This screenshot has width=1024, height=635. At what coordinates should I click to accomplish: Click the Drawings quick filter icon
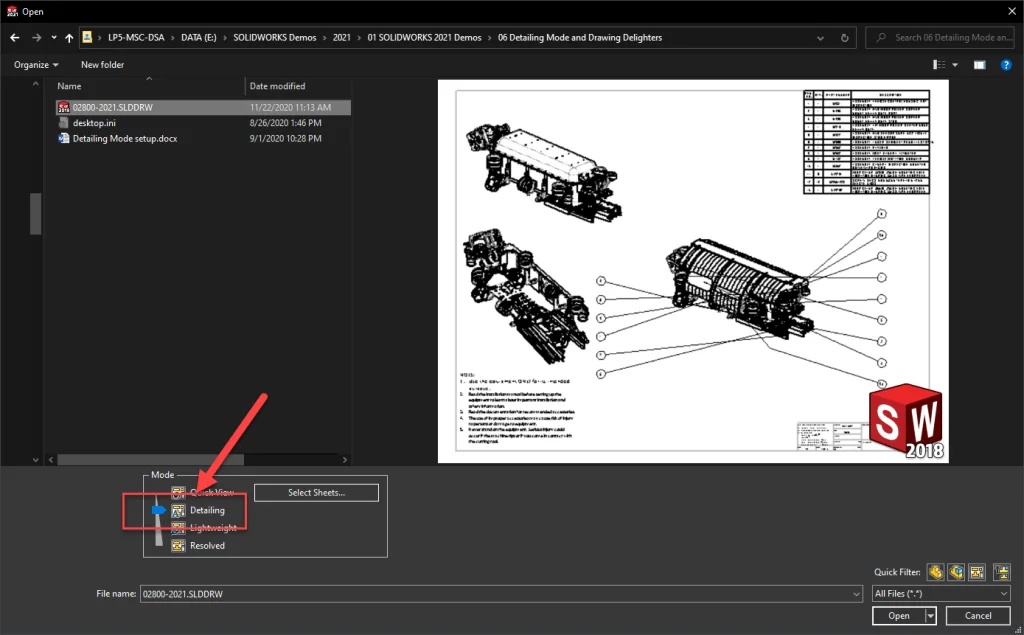pyautogui.click(x=978, y=572)
